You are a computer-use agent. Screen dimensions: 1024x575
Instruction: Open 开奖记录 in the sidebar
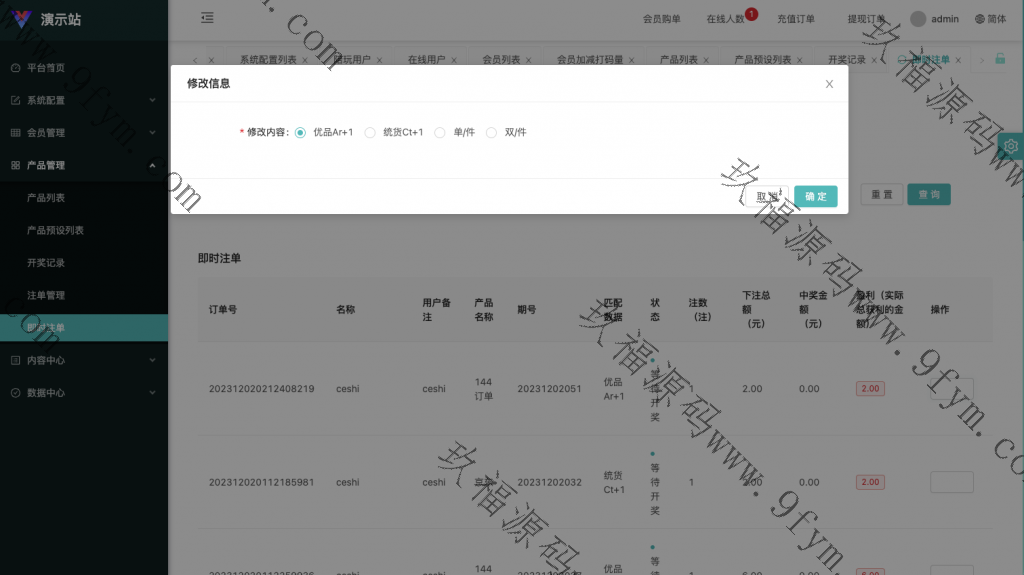coord(46,263)
